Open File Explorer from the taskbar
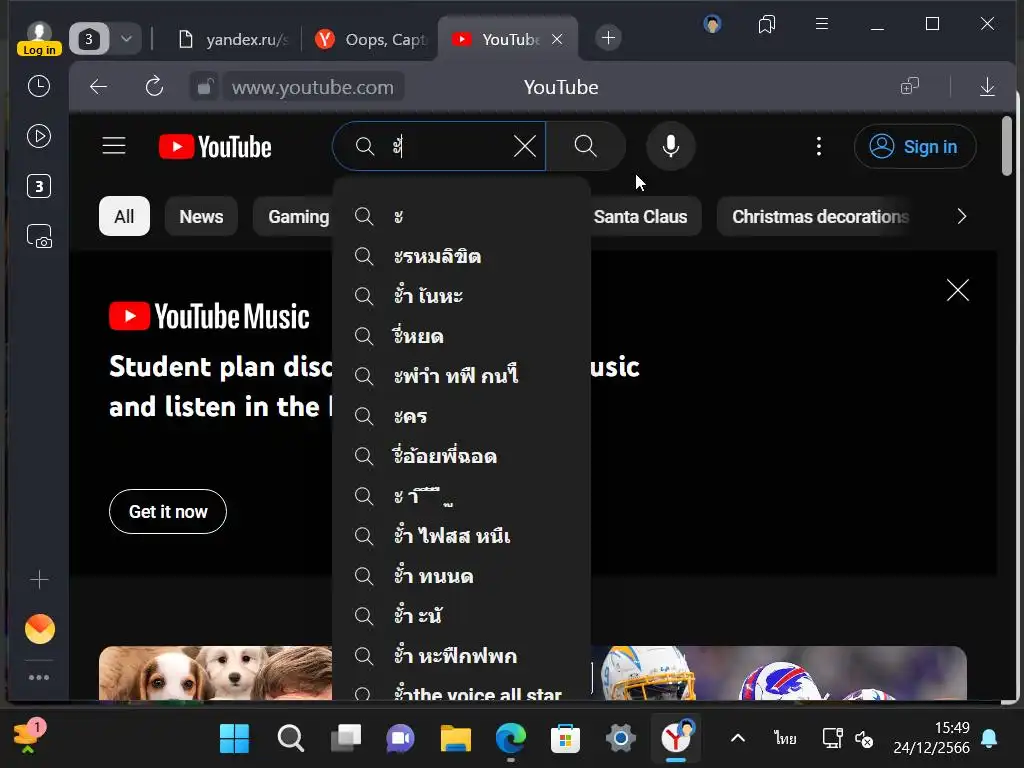 click(456, 739)
